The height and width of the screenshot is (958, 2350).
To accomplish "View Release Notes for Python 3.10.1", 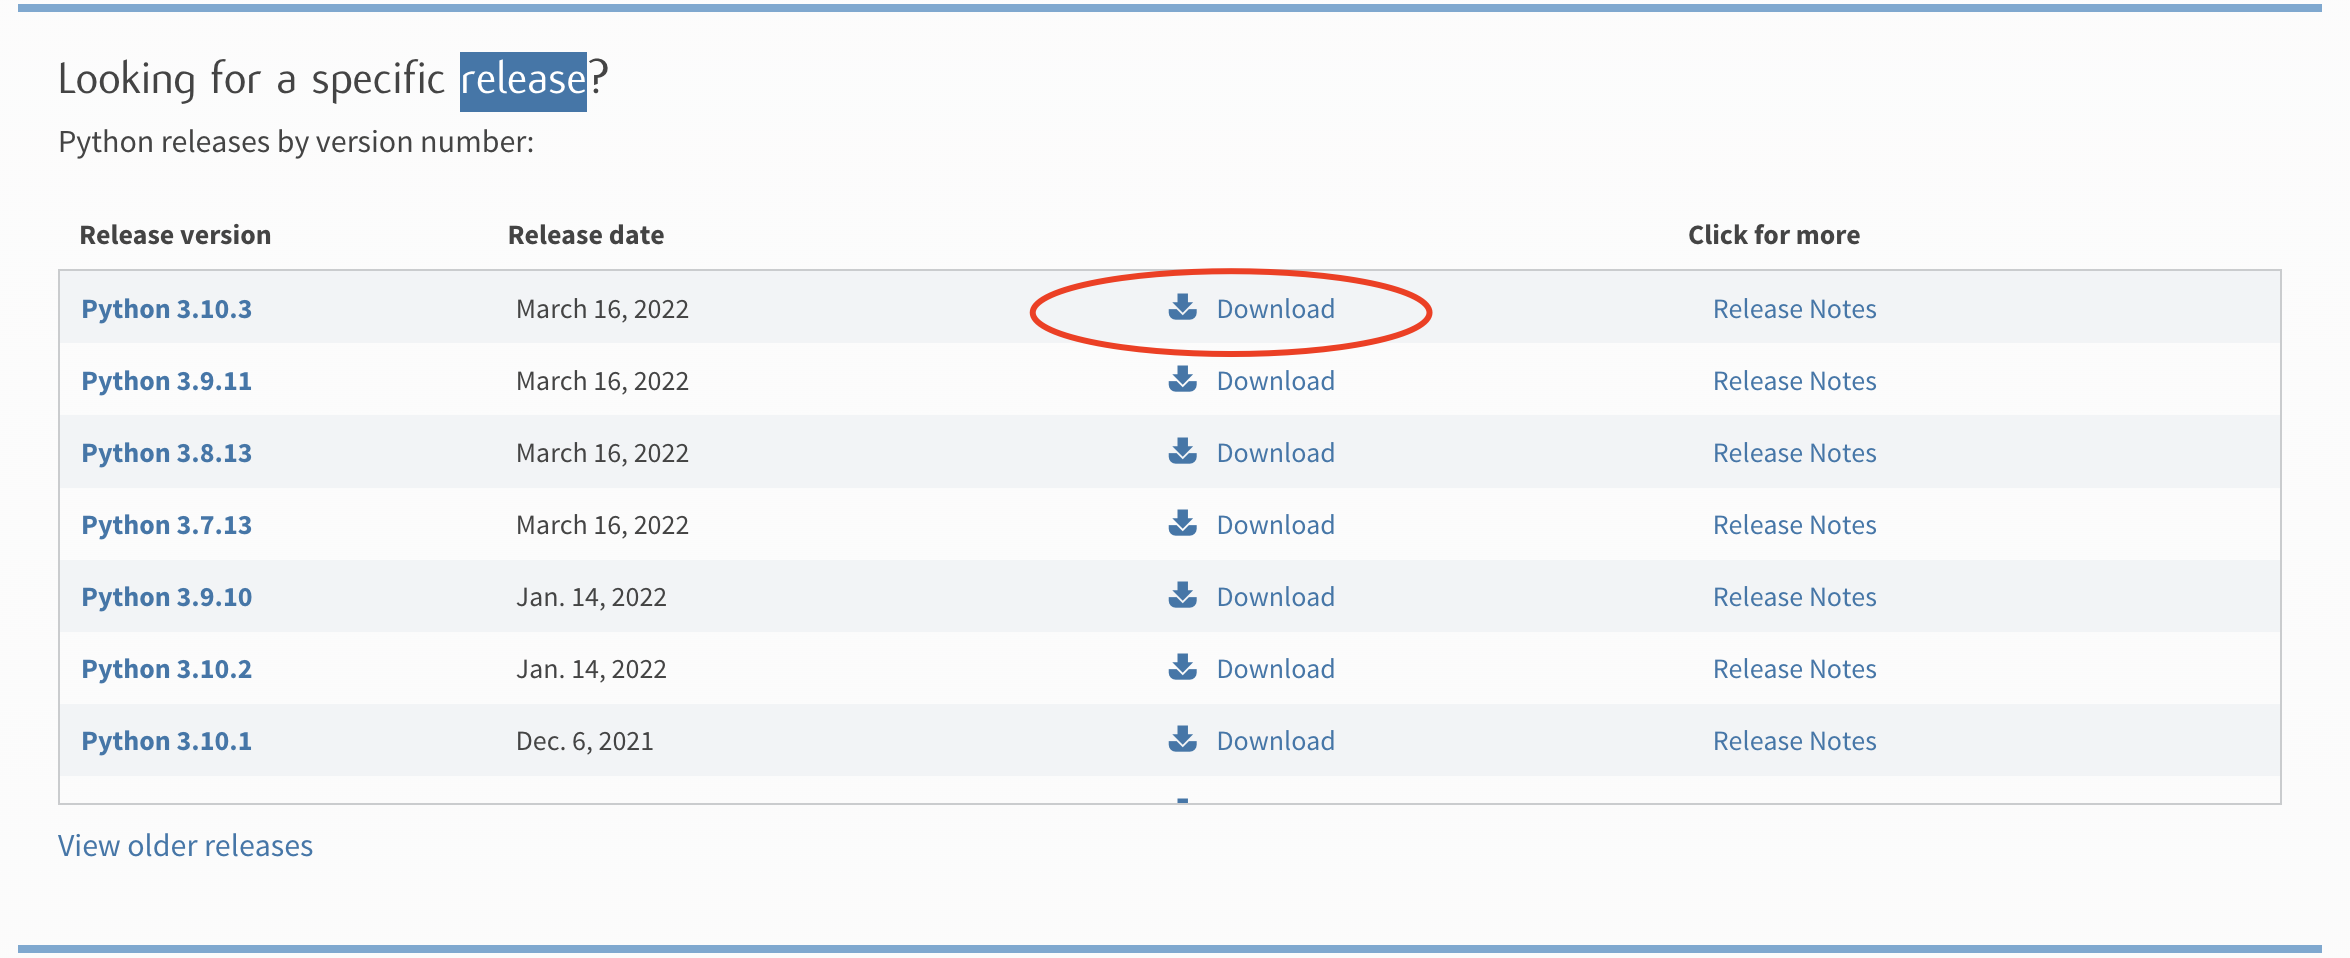I will (x=1795, y=741).
